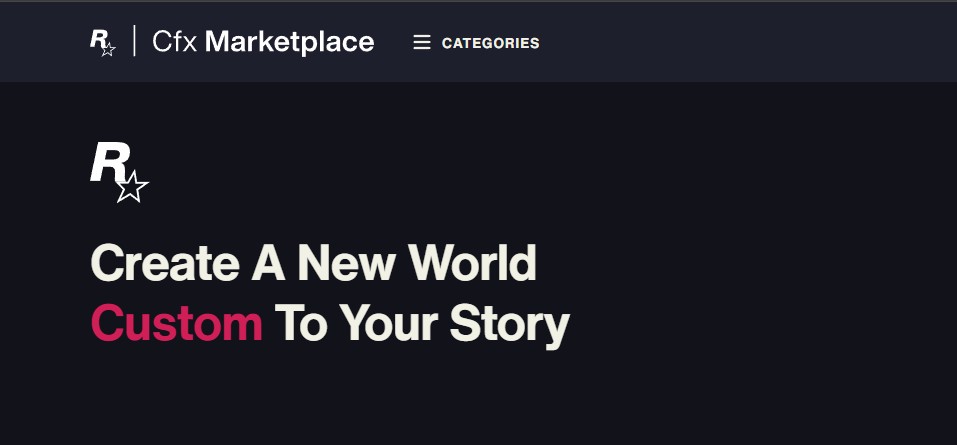Click the large Rockstar logo above the headline

pos(119,172)
